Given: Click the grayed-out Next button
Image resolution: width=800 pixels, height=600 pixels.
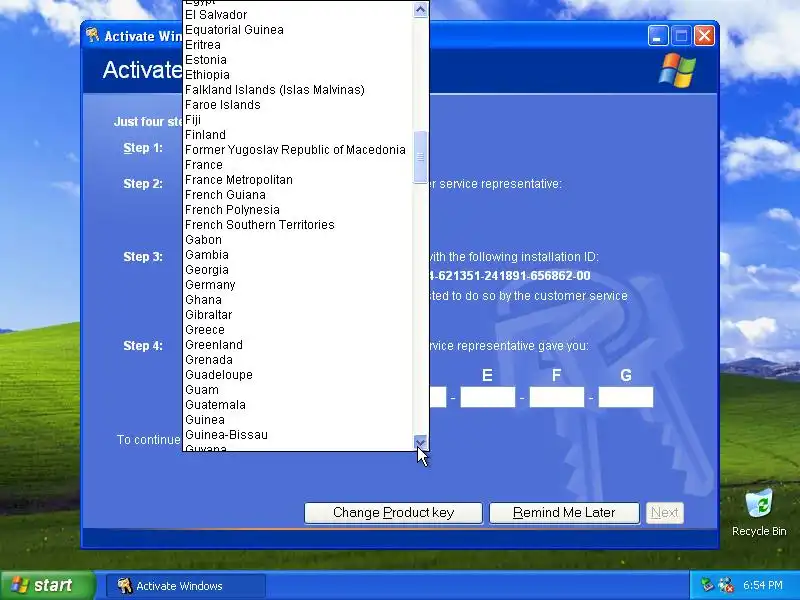Looking at the screenshot, I should 665,513.
